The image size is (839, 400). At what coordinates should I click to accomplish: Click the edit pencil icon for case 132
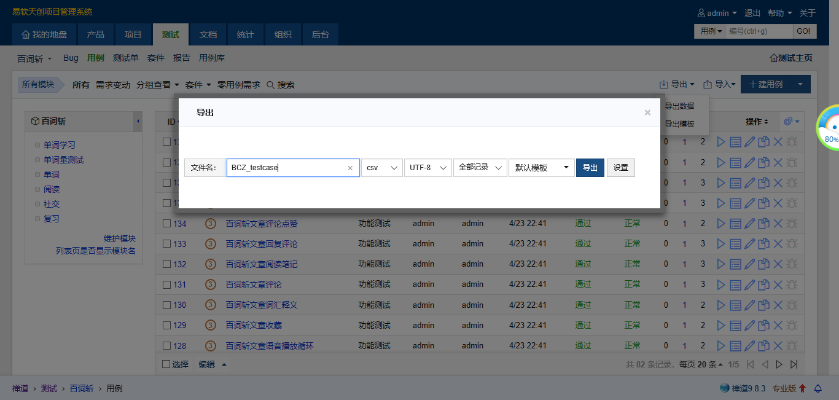point(750,264)
